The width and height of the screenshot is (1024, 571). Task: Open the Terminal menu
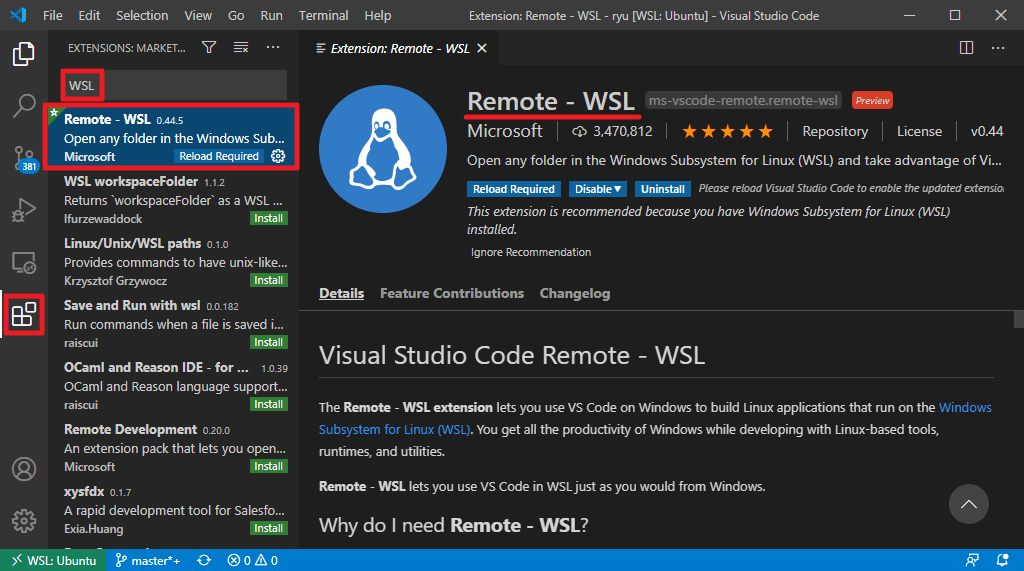pyautogui.click(x=323, y=15)
